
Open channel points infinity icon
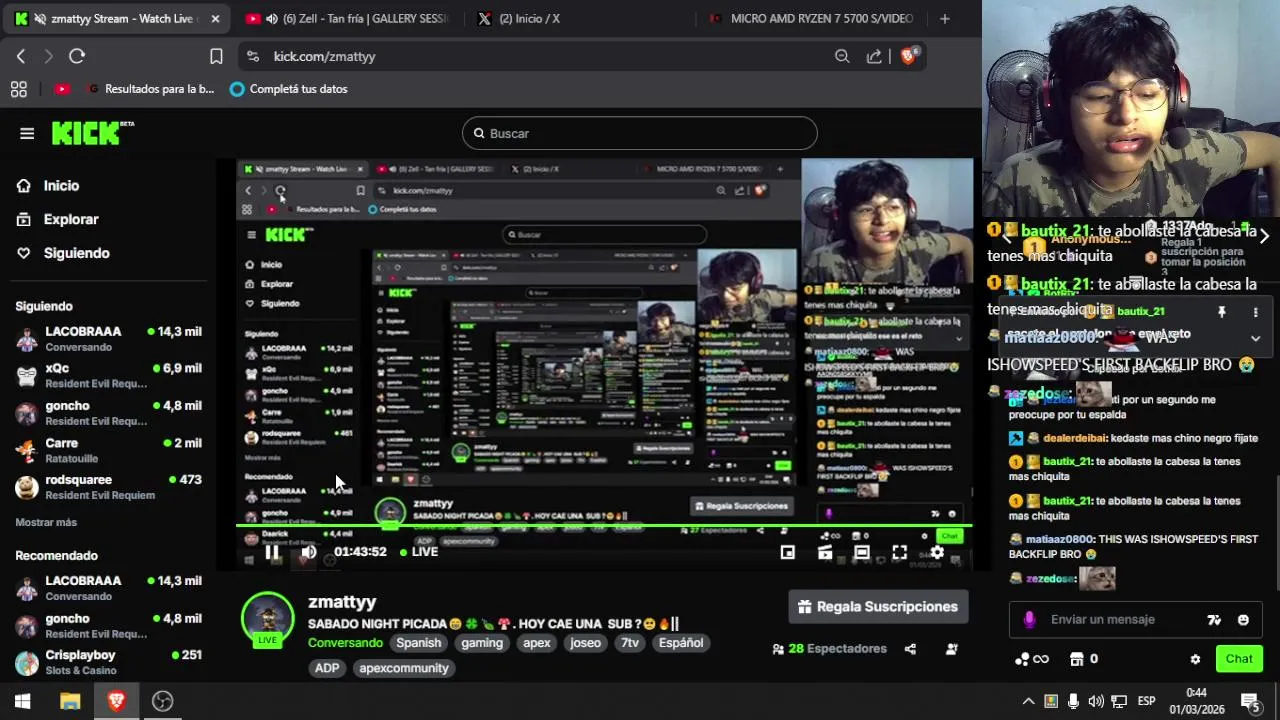click(x=1031, y=659)
